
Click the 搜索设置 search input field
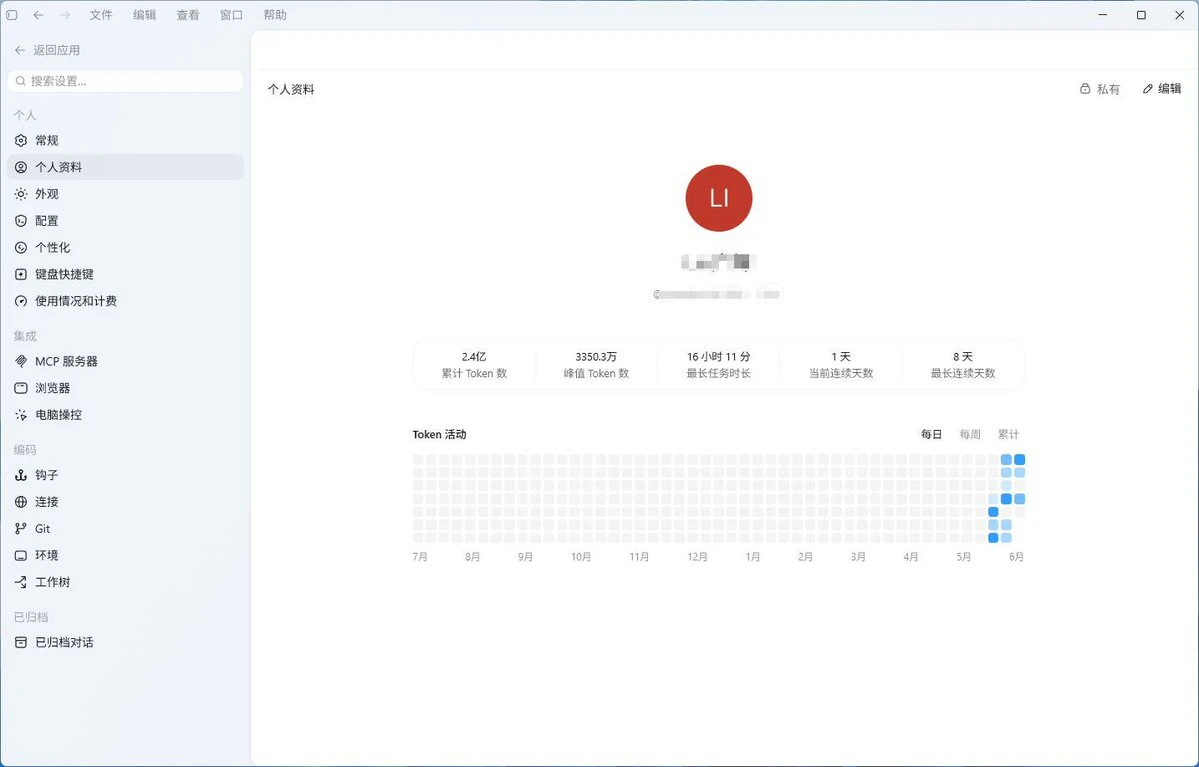[125, 80]
